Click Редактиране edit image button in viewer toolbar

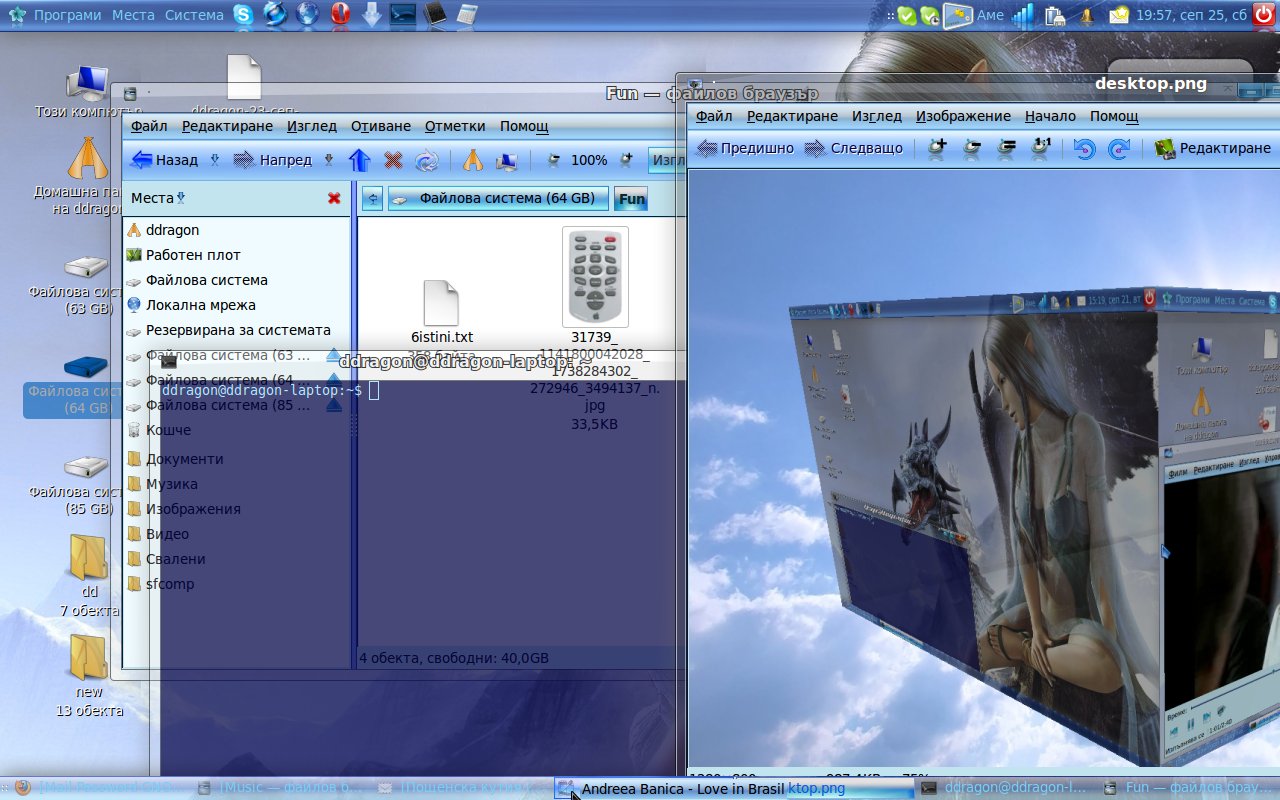click(x=1213, y=148)
